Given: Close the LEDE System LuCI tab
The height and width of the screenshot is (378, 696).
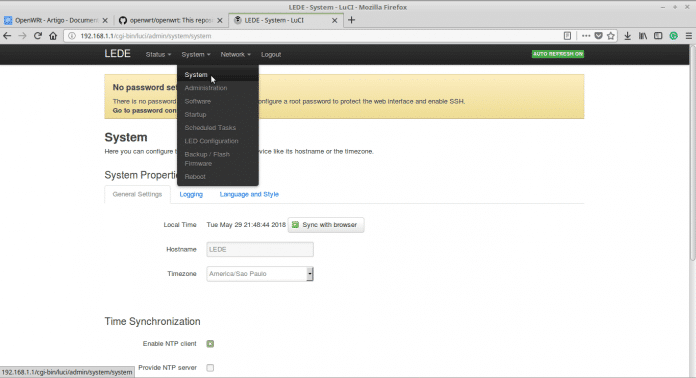Looking at the screenshot, I should pos(335,20).
